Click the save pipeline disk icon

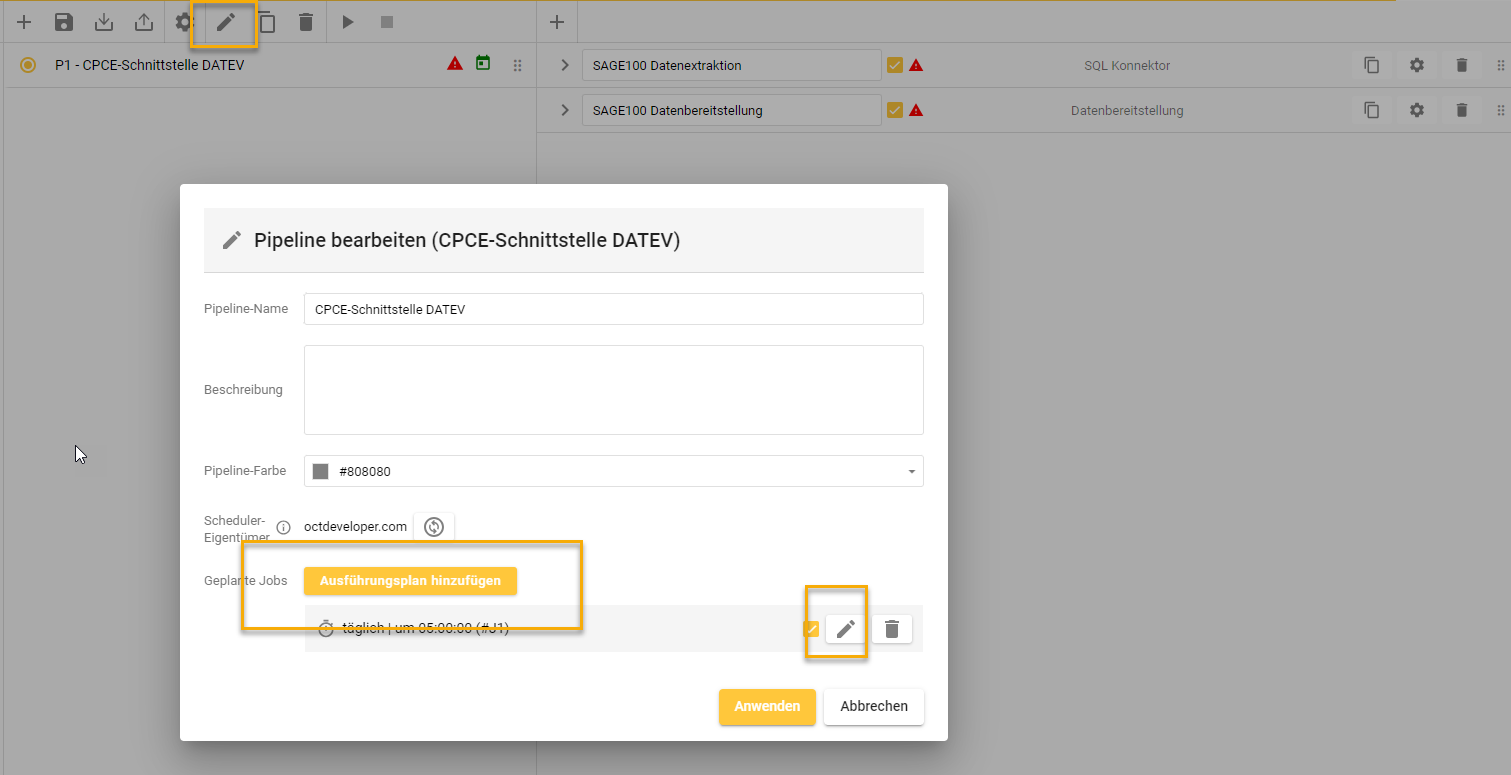(64, 22)
